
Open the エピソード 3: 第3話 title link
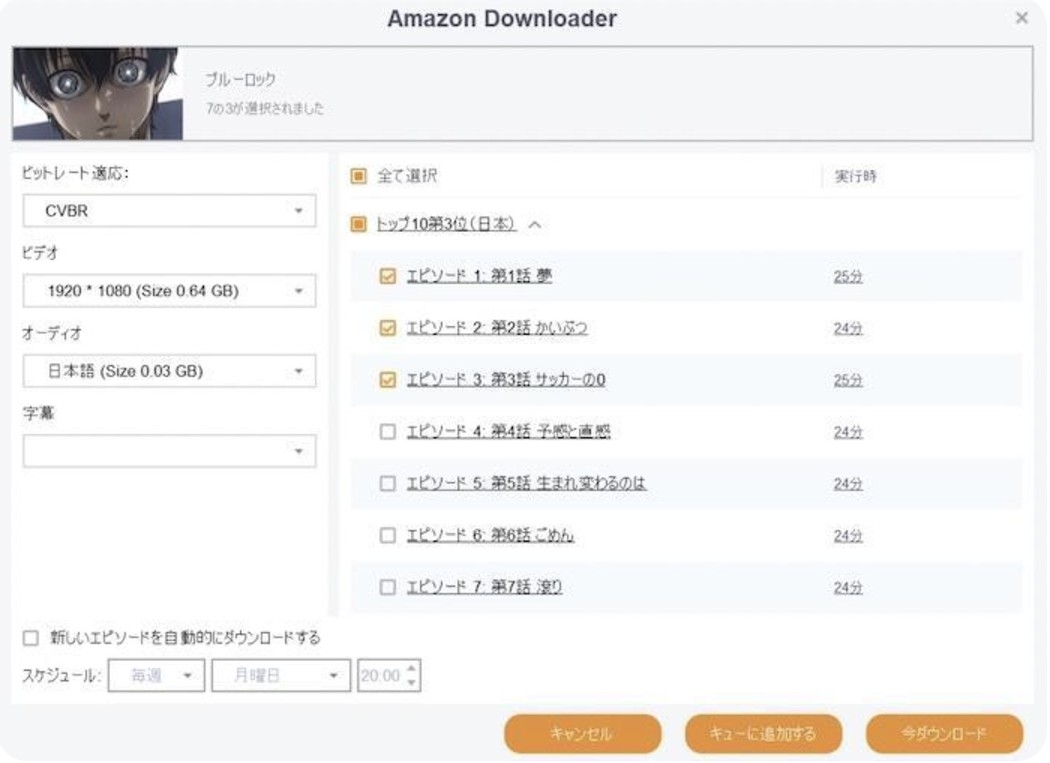(x=506, y=380)
